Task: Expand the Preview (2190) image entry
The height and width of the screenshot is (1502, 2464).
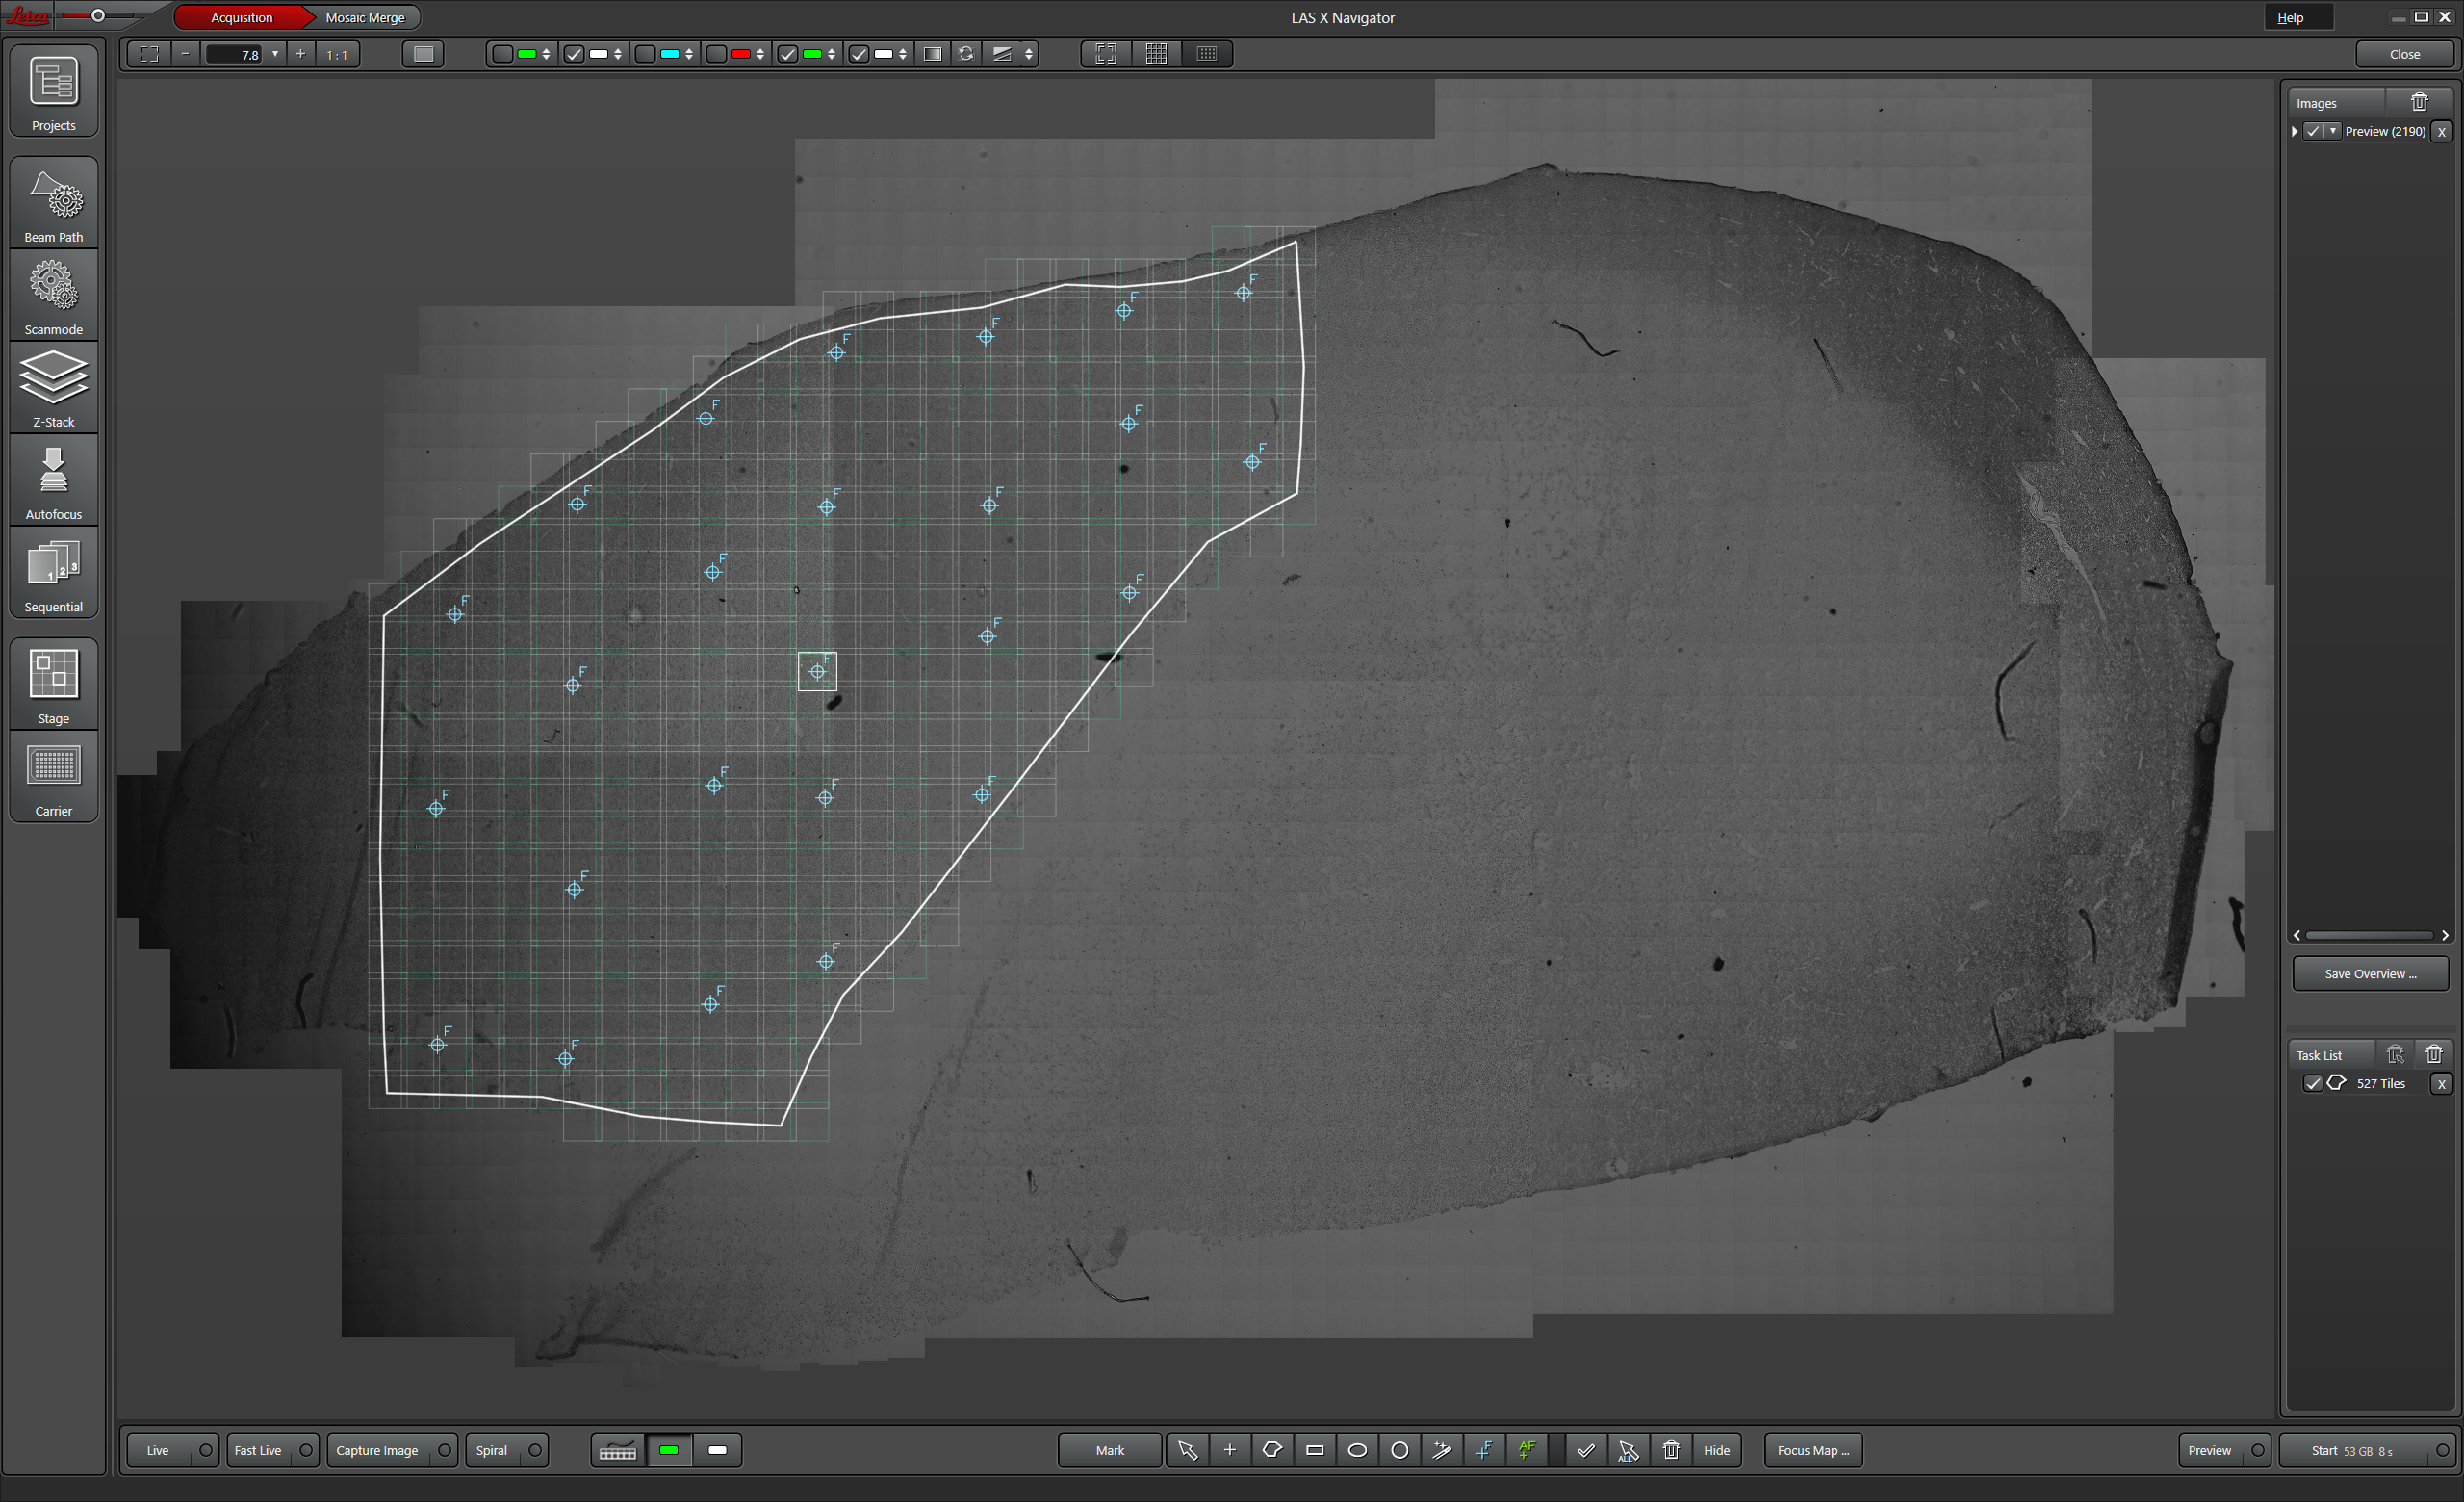Action: pos(2295,131)
